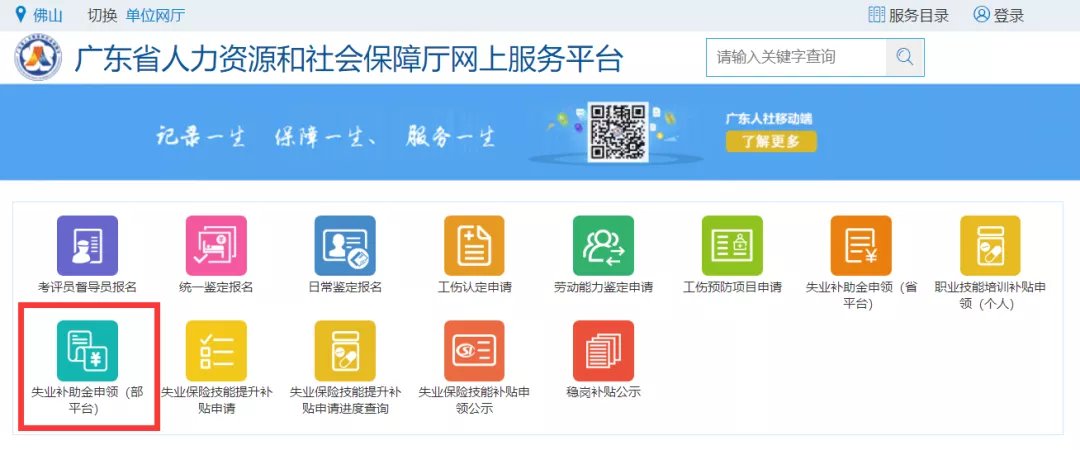Open 职业技能培训补贴申领（个人）icon
This screenshot has width=1080, height=450.
coord(990,245)
